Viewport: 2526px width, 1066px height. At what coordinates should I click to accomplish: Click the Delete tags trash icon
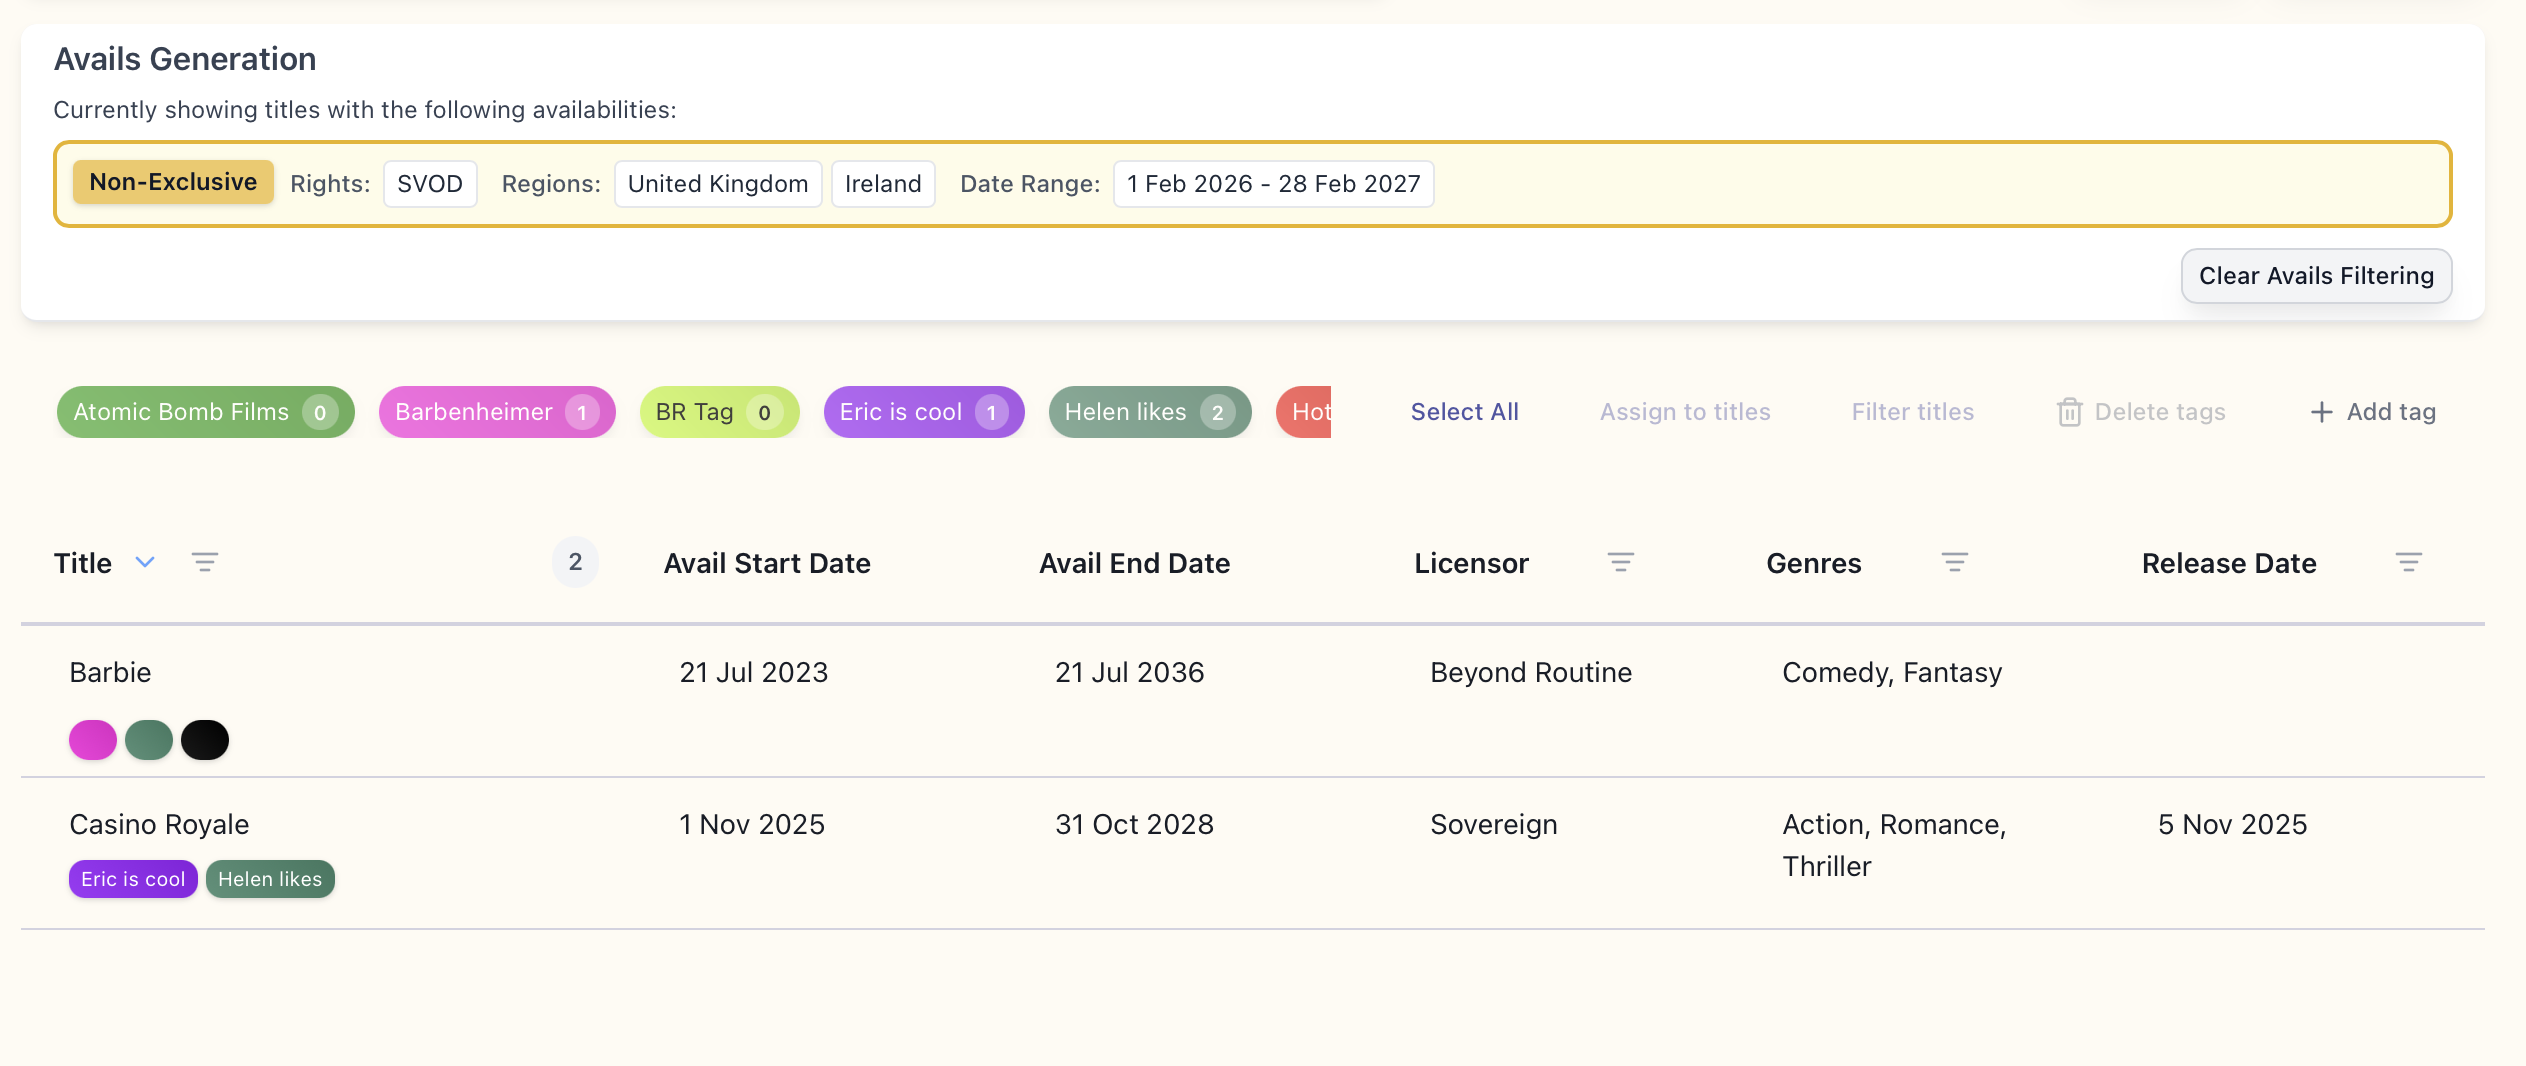coord(2069,412)
